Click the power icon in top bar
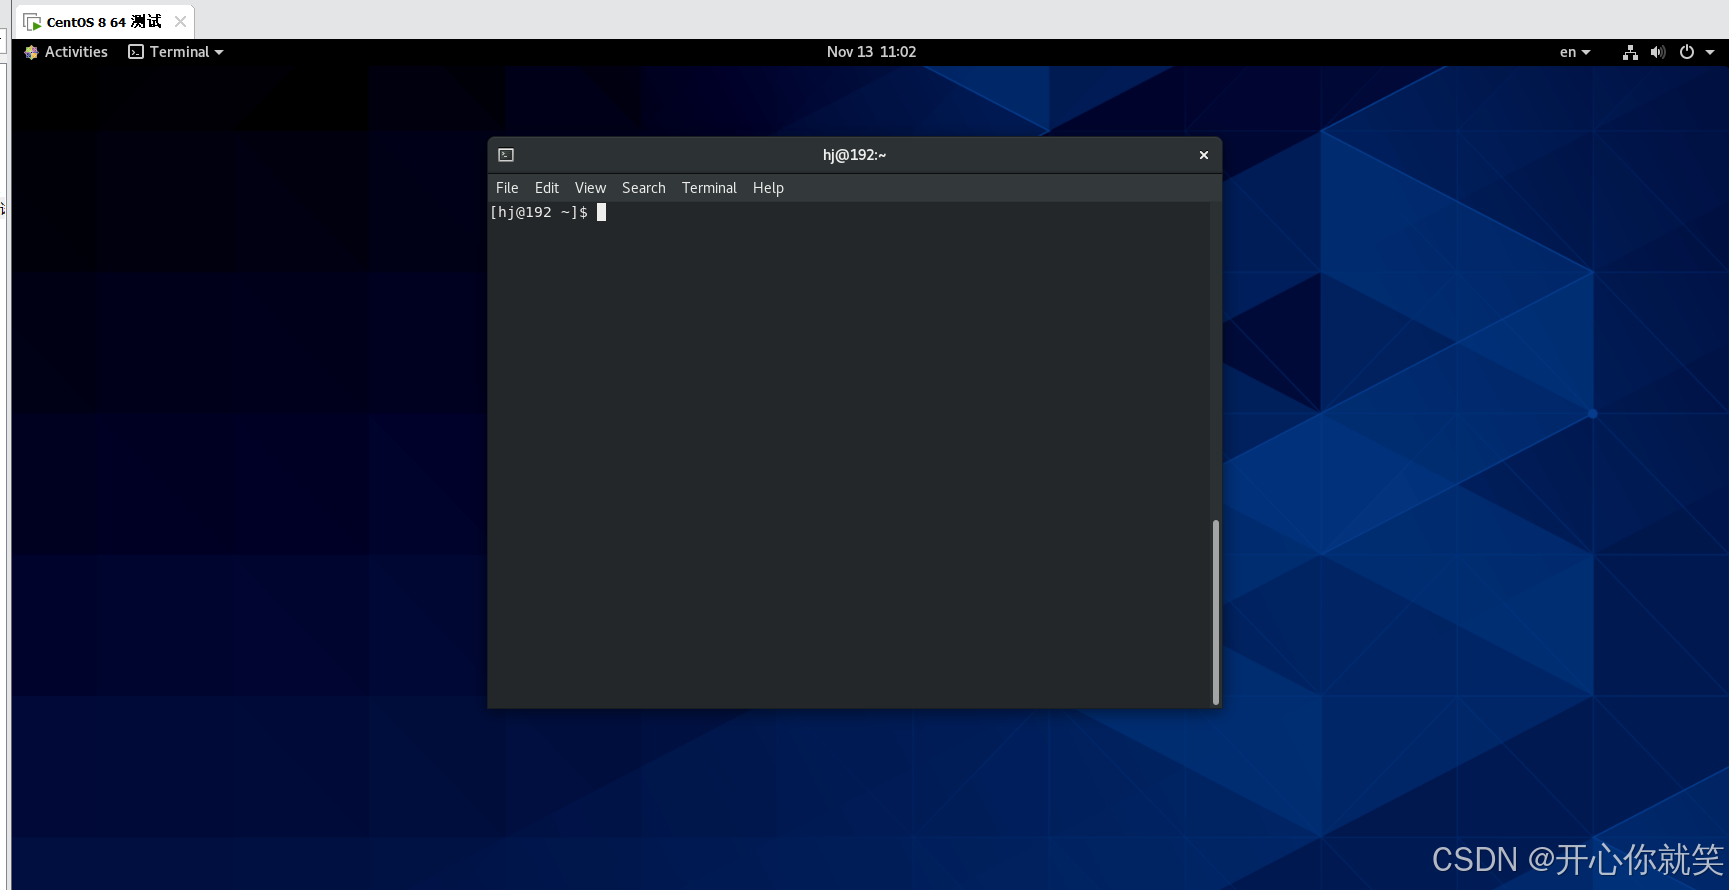Screen dimensions: 1729x890 click(1687, 52)
